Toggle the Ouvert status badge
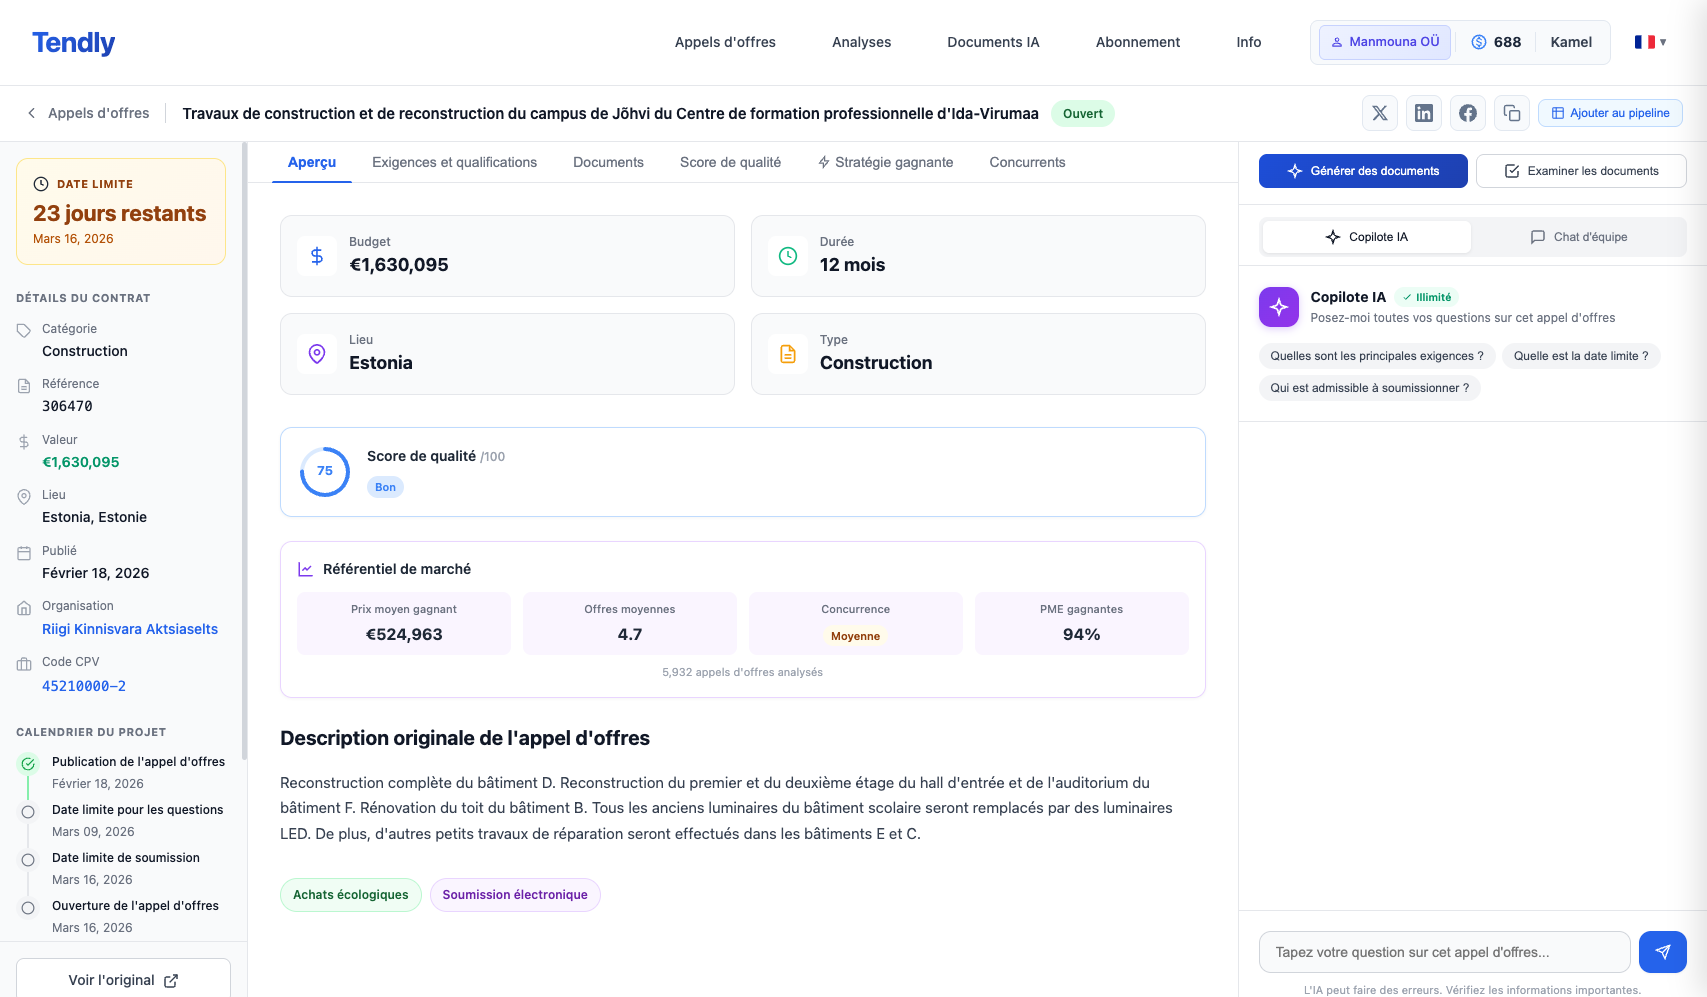This screenshot has height=997, width=1707. pyautogui.click(x=1083, y=113)
